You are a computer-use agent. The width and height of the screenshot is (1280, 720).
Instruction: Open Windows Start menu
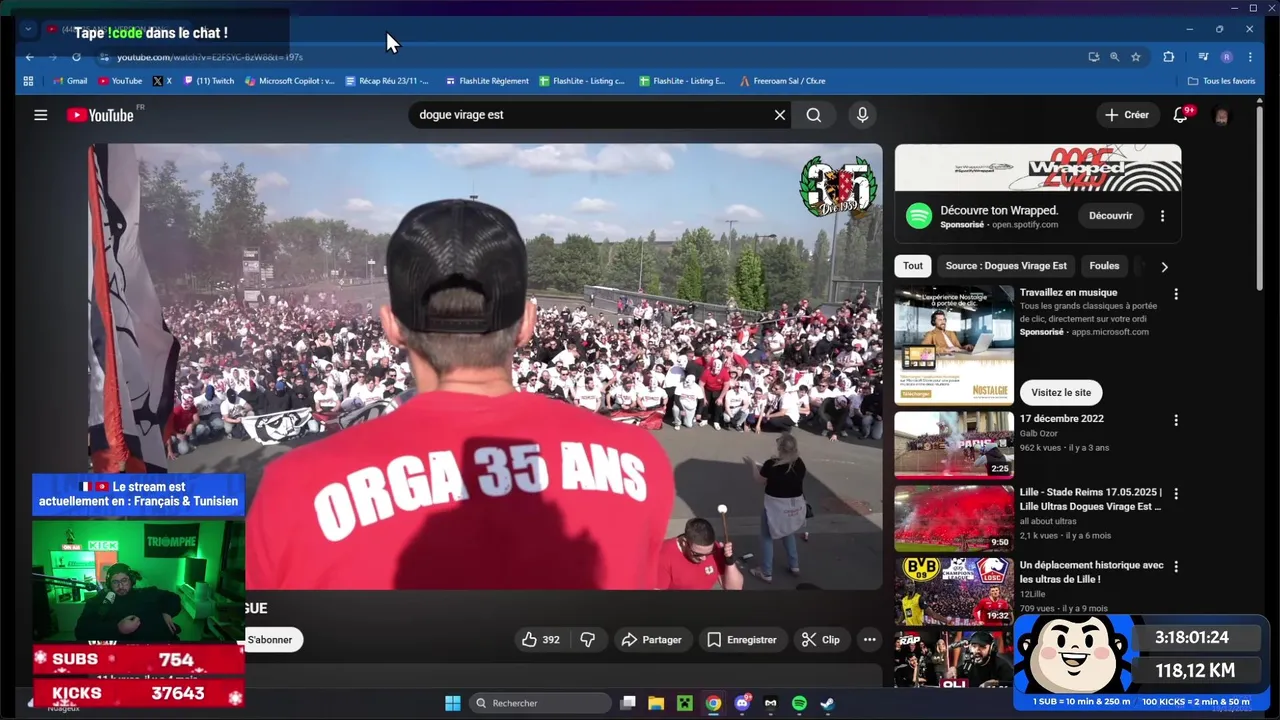click(x=452, y=703)
